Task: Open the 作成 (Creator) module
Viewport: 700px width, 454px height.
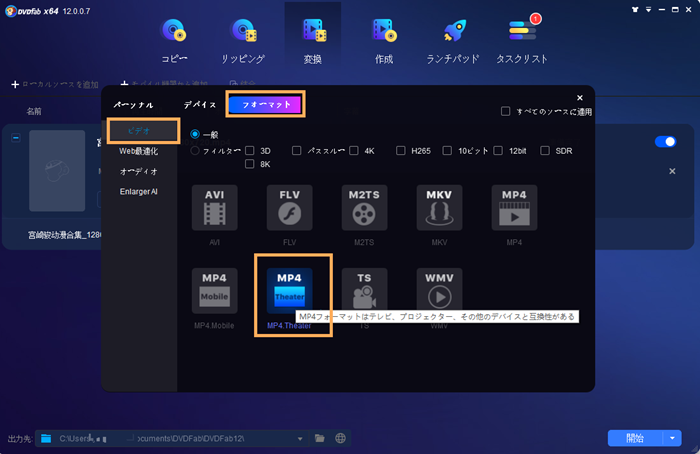Action: pos(383,41)
